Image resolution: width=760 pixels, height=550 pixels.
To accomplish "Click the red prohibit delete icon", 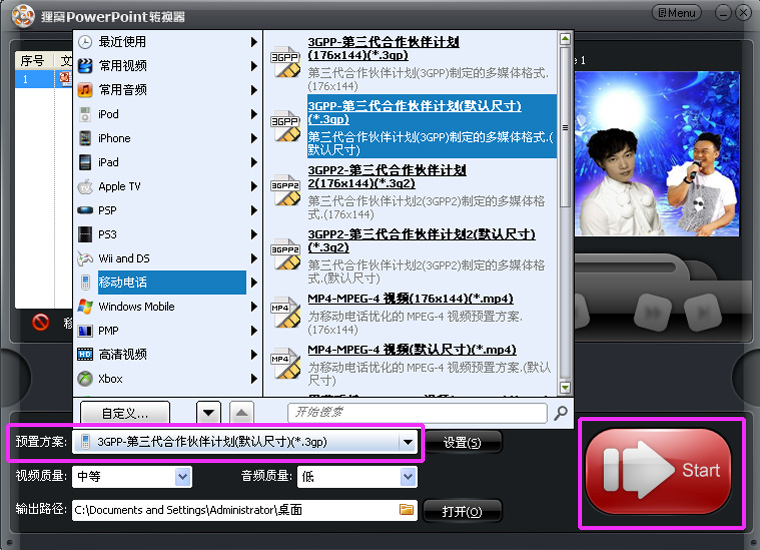I will point(41,322).
